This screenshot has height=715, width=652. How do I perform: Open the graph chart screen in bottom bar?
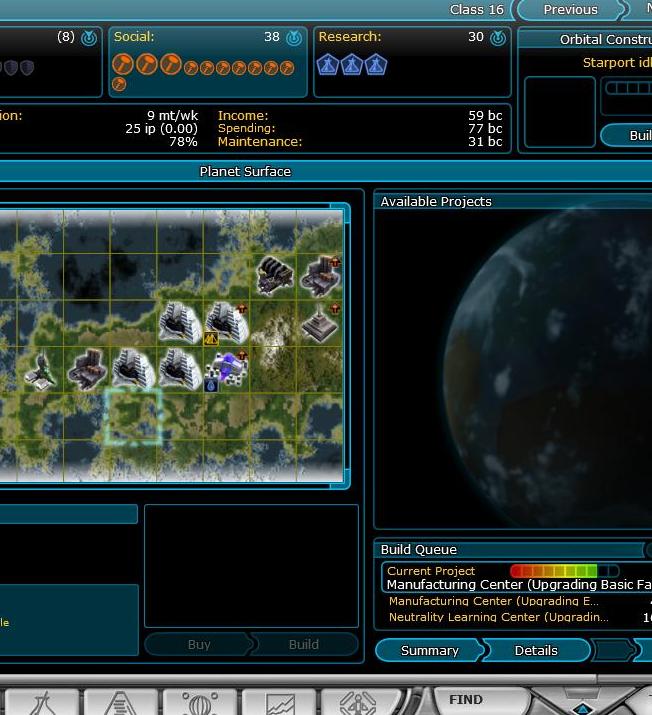click(x=279, y=702)
